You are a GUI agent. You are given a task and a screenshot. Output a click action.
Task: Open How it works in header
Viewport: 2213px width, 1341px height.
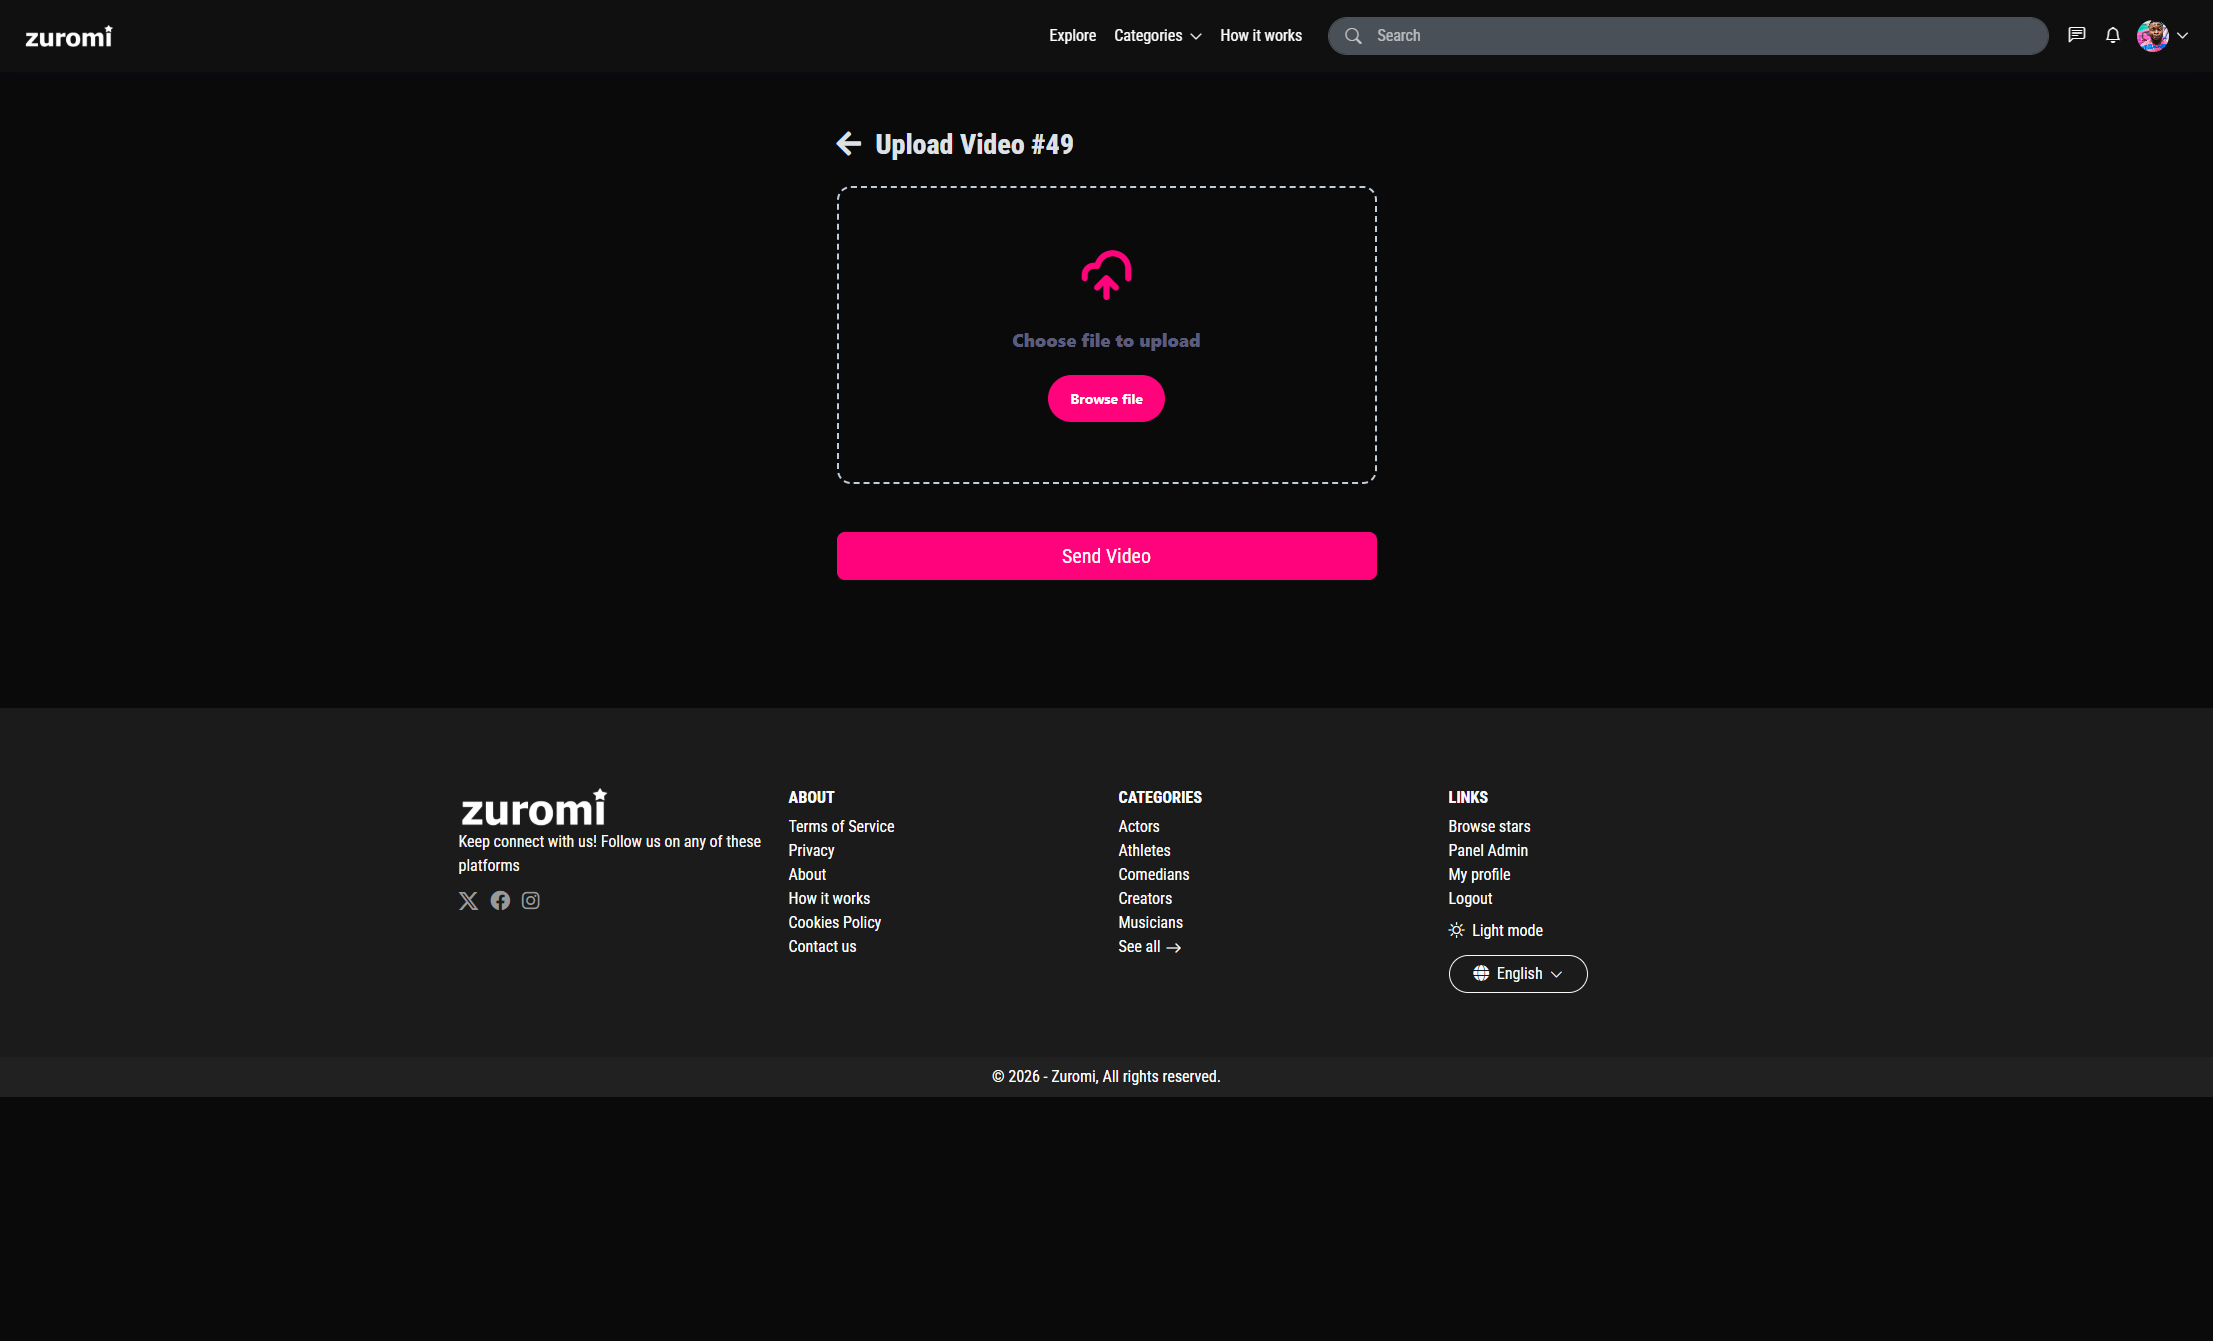1261,35
